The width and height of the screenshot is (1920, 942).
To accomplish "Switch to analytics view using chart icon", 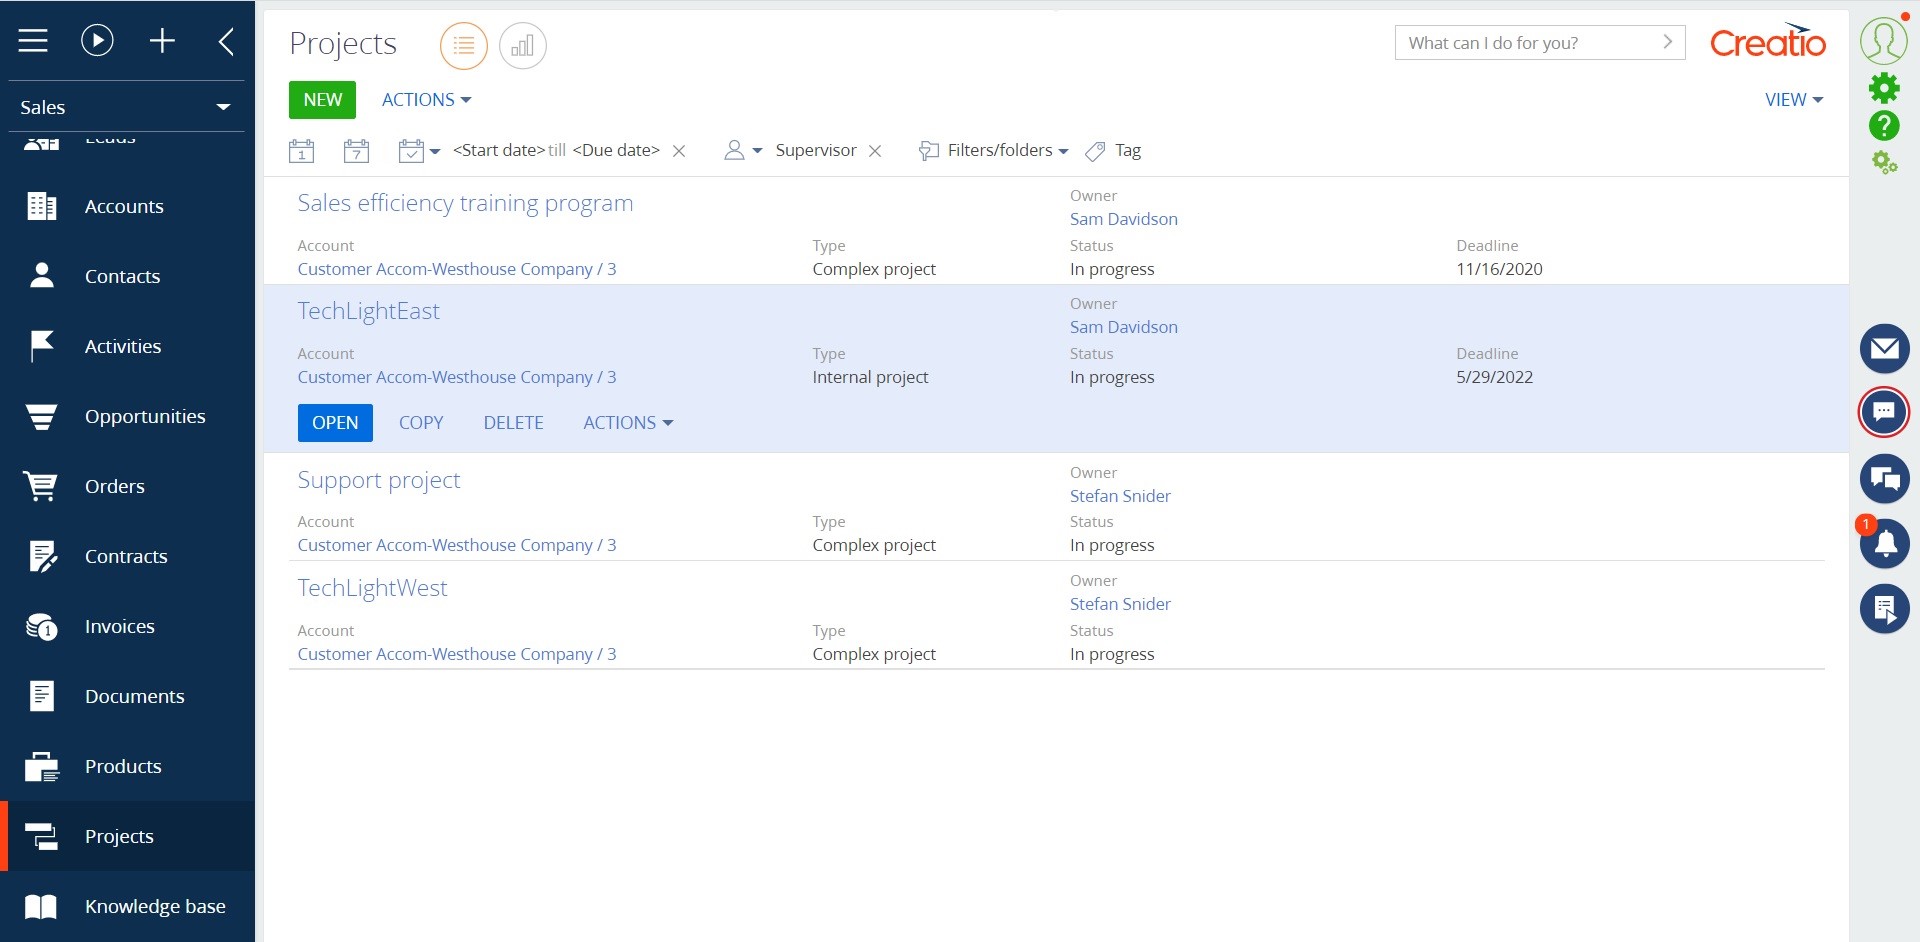I will (x=522, y=45).
